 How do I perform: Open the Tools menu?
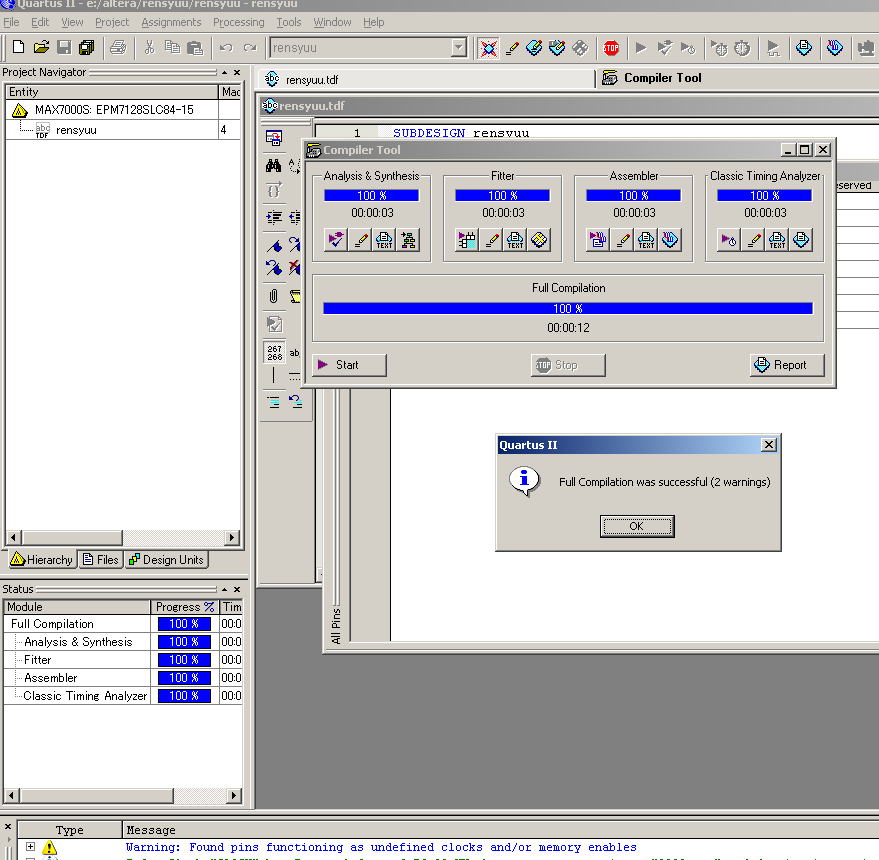[289, 22]
